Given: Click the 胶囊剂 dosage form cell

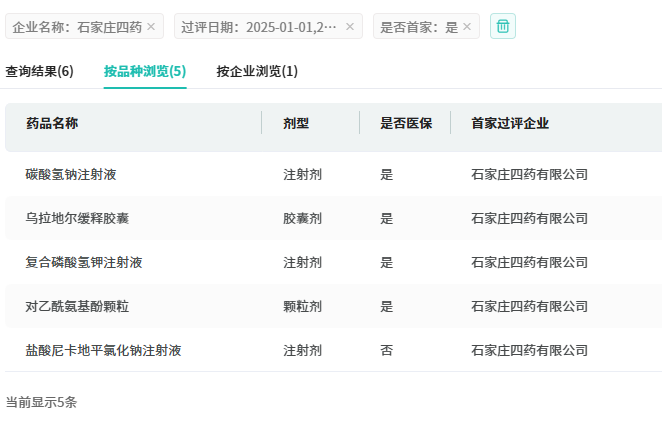Looking at the screenshot, I should point(302,218).
